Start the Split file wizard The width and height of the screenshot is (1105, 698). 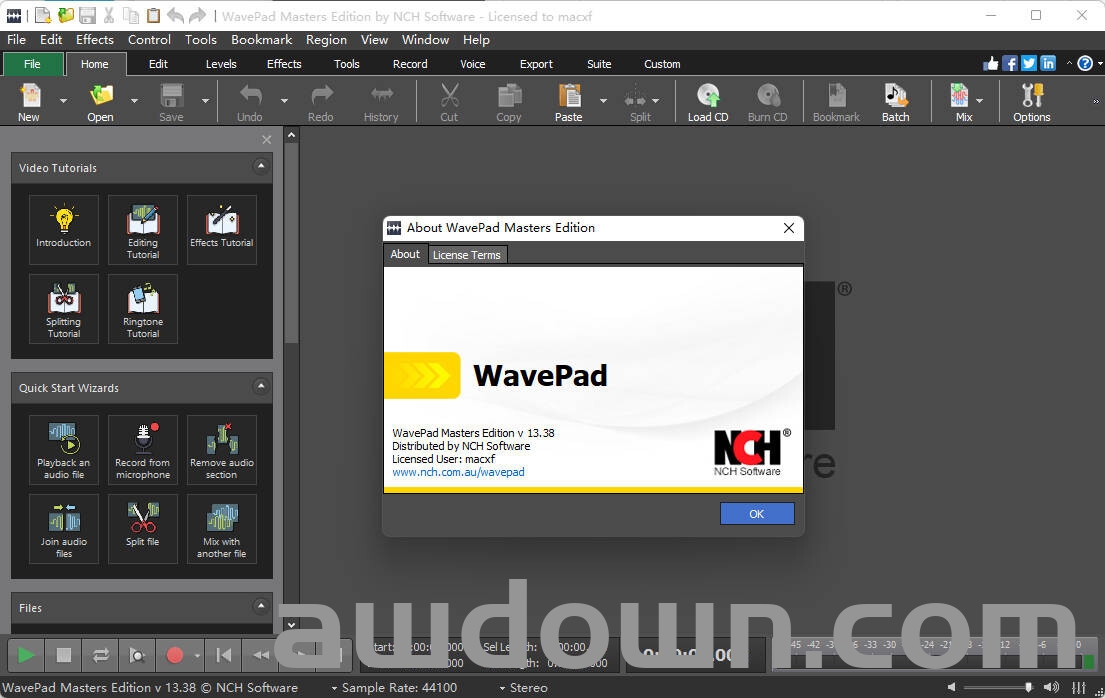(143, 529)
